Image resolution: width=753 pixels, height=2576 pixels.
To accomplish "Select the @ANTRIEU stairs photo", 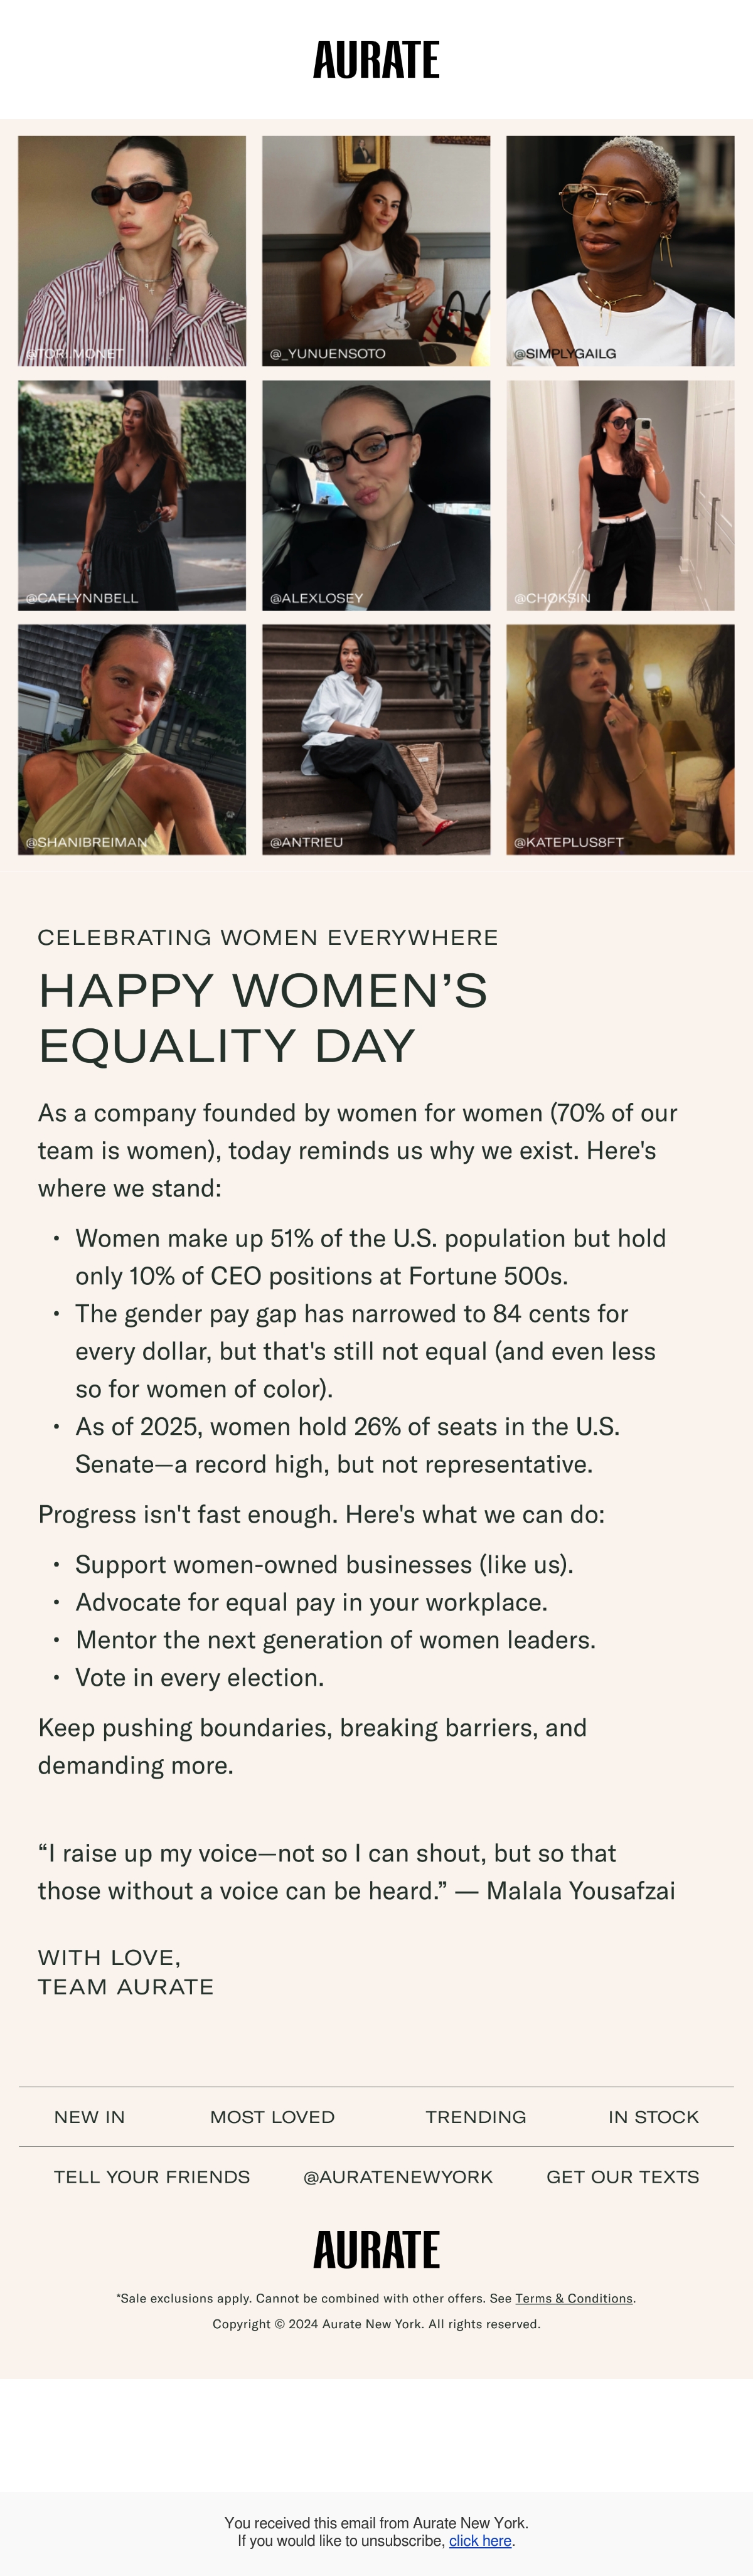I will 376,740.
